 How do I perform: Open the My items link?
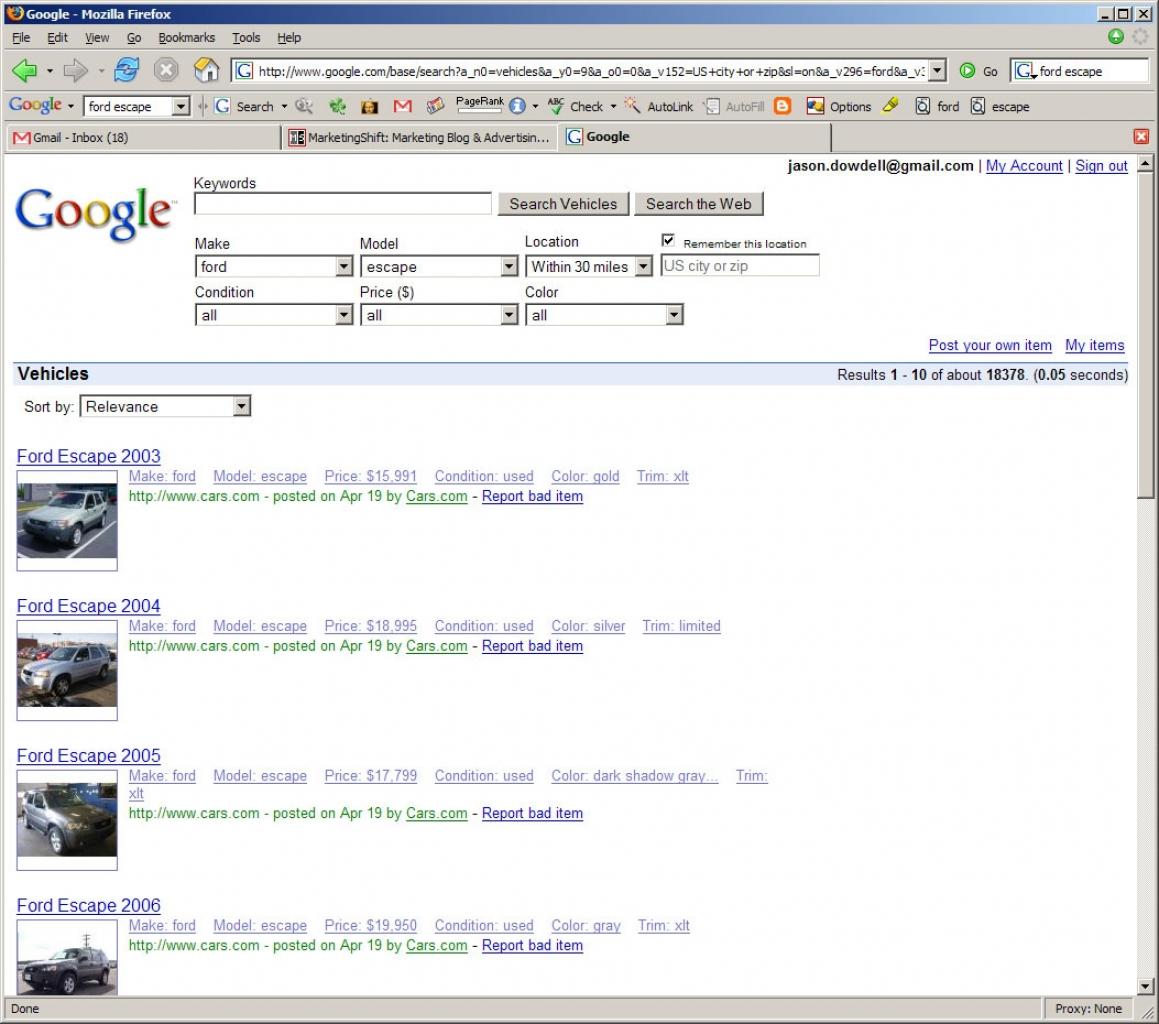1094,345
